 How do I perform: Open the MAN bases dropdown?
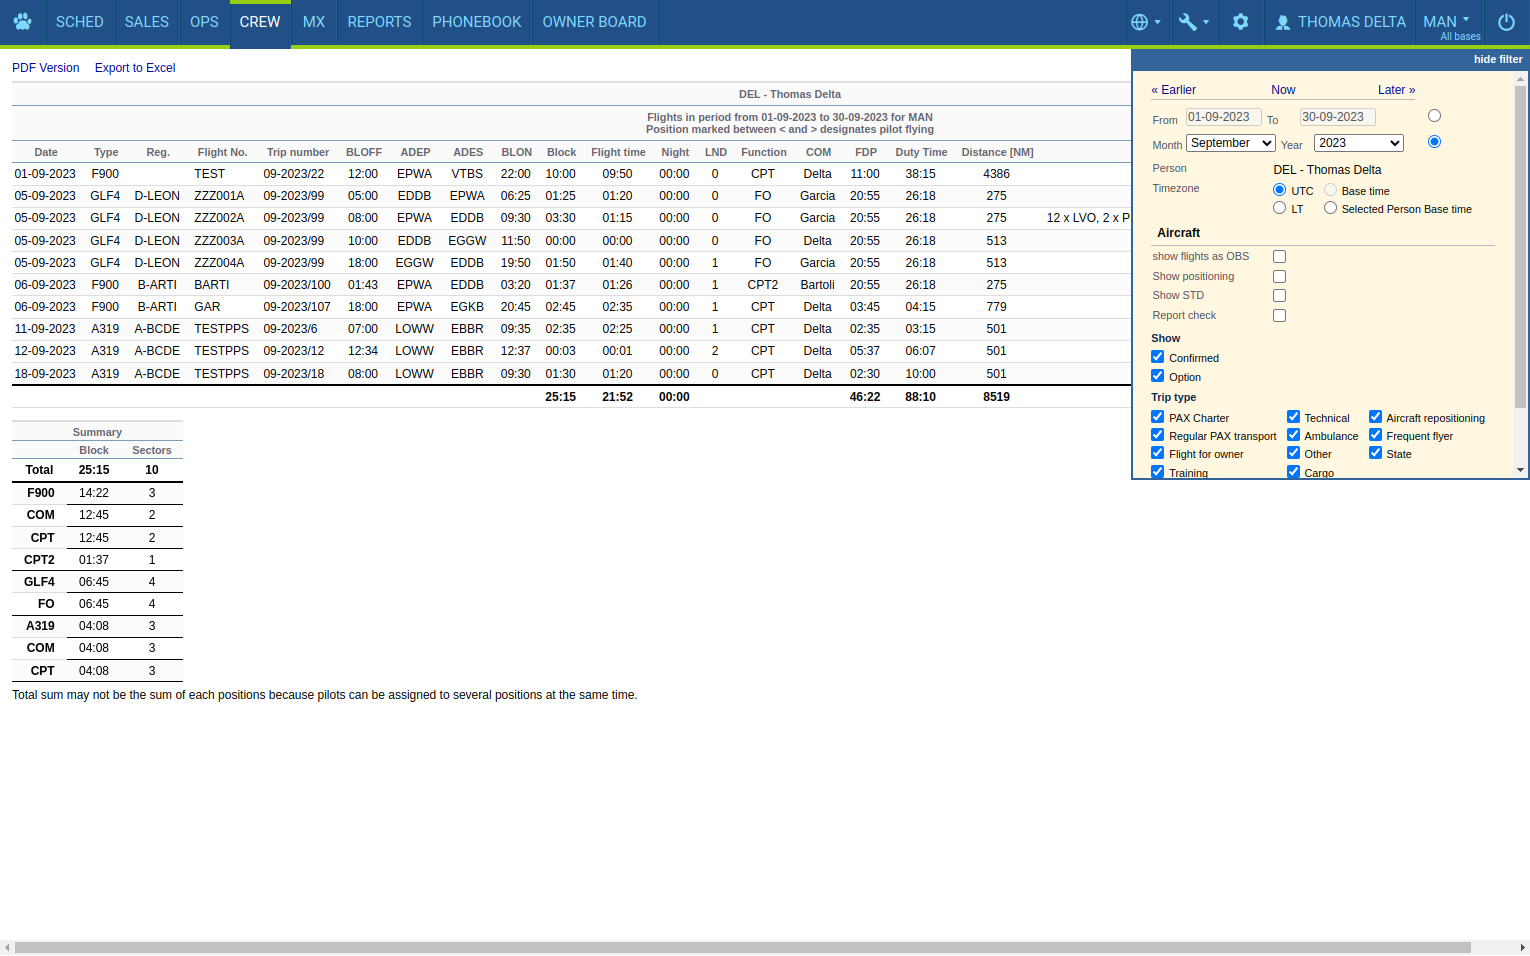click(x=1447, y=22)
